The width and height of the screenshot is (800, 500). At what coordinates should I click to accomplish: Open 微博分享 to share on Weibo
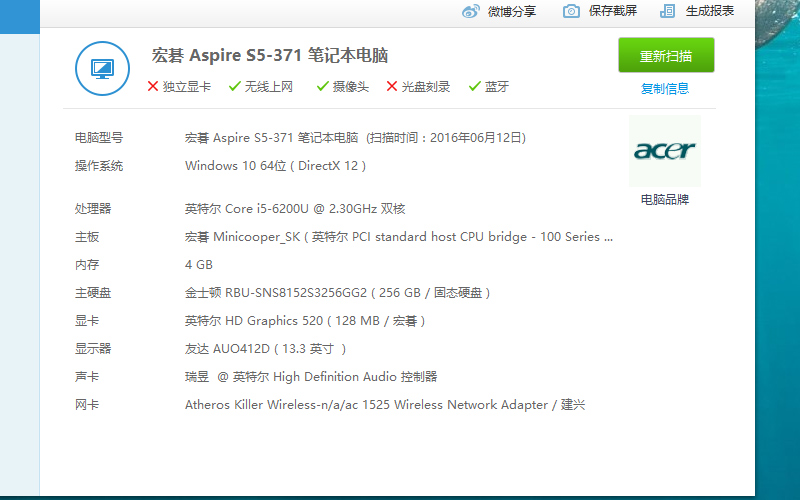(512, 11)
